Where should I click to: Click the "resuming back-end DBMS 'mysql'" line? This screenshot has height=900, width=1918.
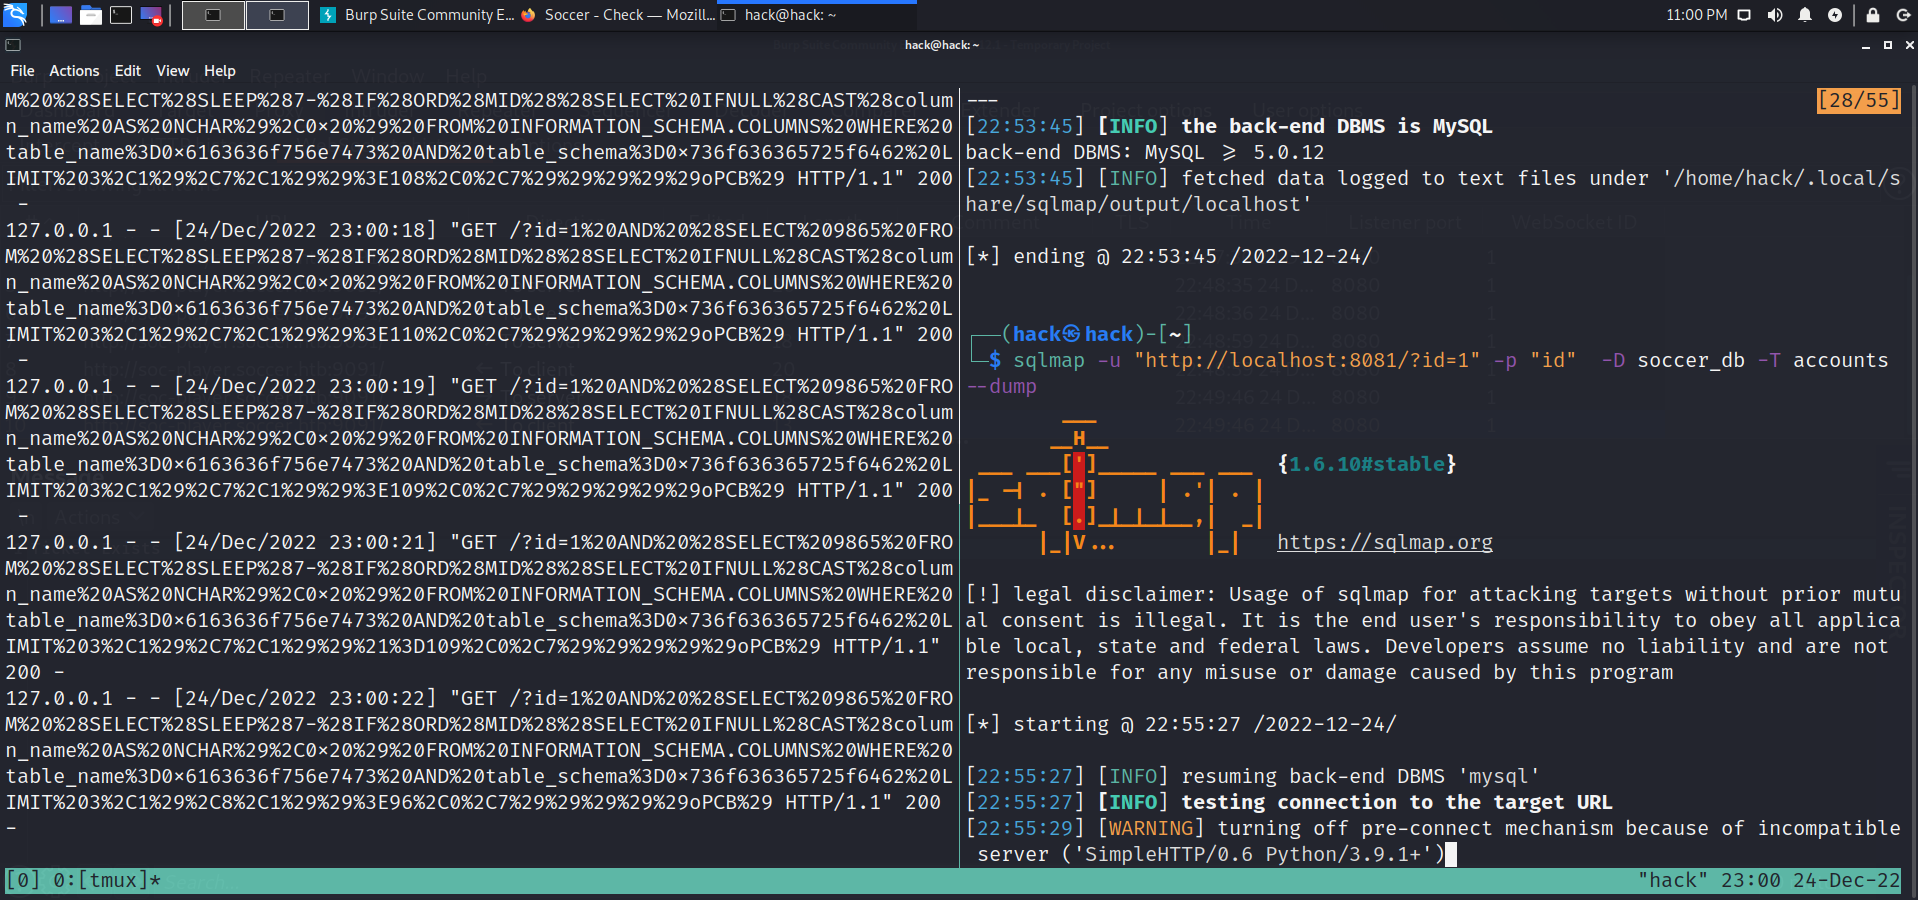coord(1253,776)
